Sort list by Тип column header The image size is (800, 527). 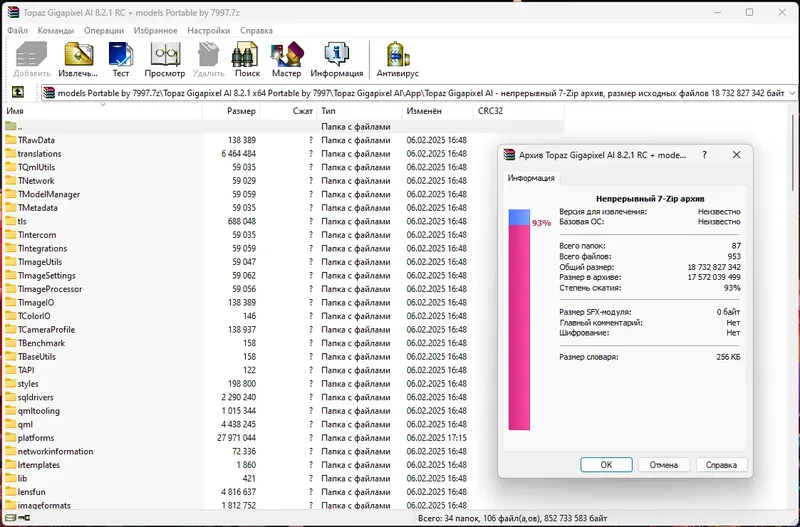tap(359, 111)
